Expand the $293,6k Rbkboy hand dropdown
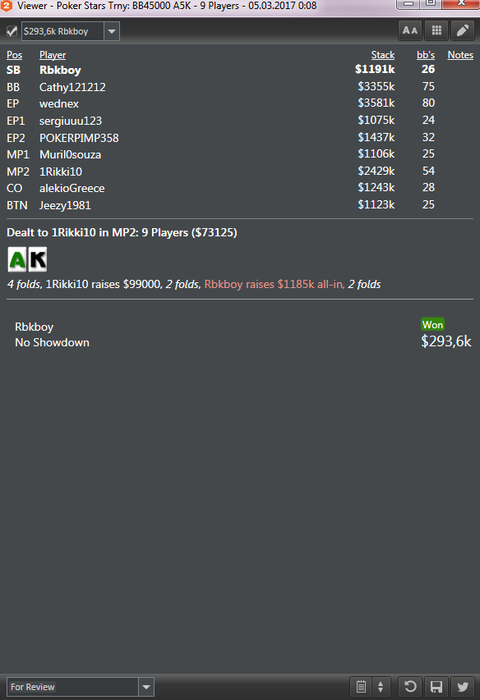Screen dimensions: 480x700 point(112,31)
